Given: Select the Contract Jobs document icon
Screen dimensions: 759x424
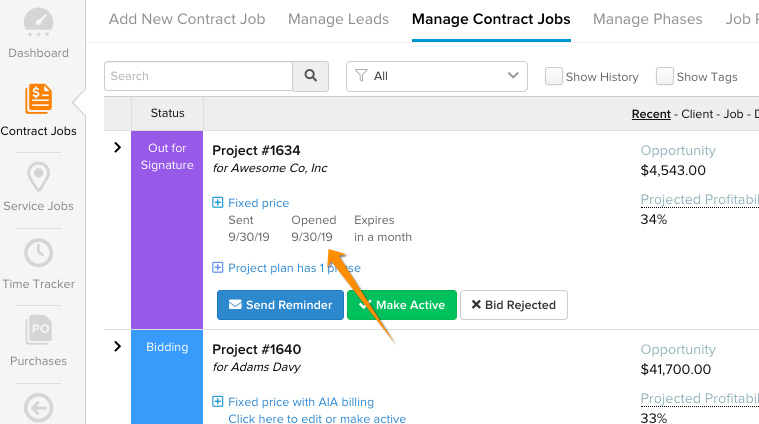Looking at the screenshot, I should pos(38,99).
